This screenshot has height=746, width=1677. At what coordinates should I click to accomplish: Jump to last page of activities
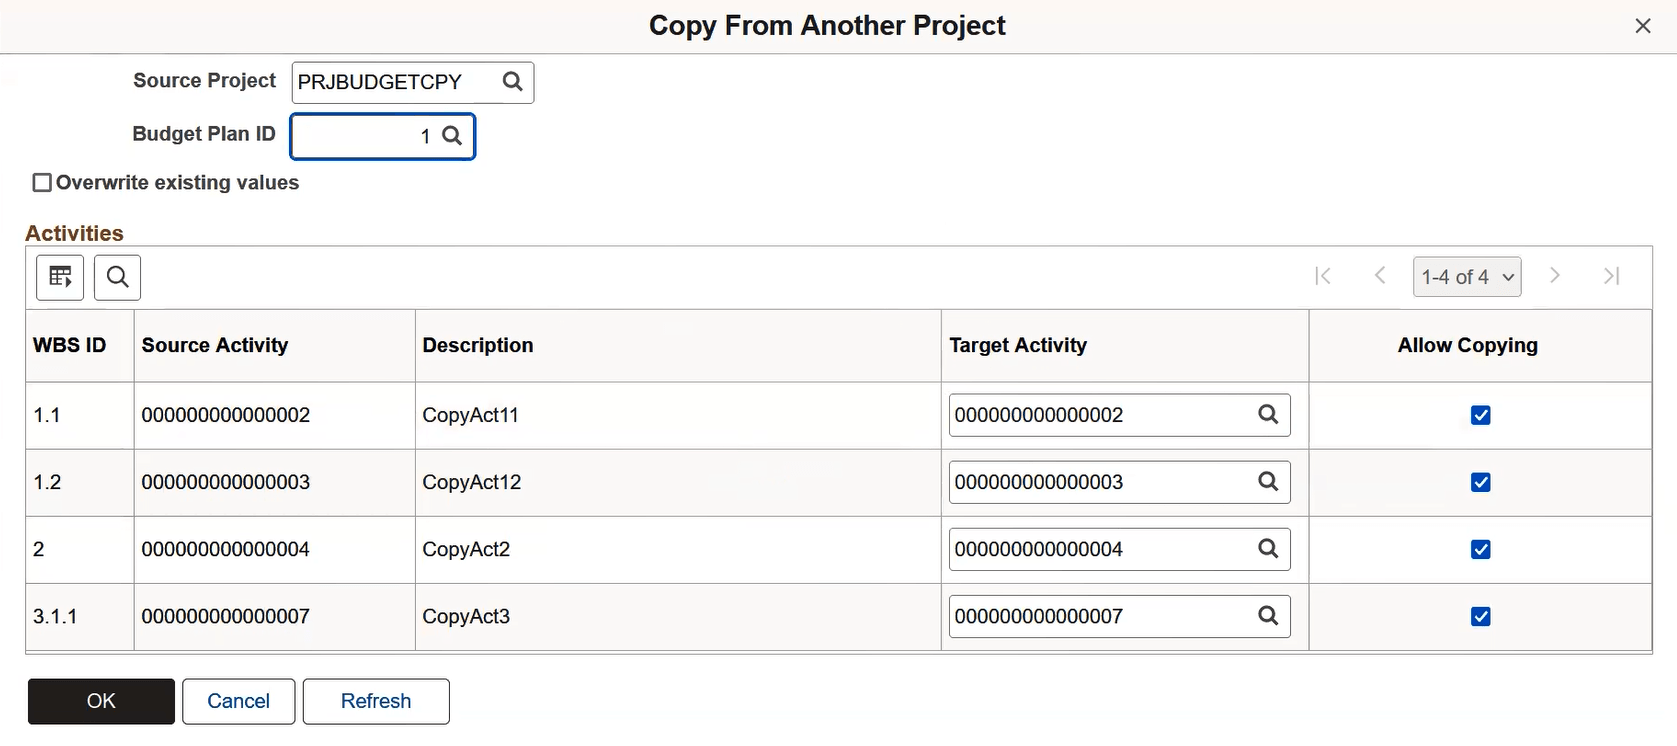[x=1611, y=276]
